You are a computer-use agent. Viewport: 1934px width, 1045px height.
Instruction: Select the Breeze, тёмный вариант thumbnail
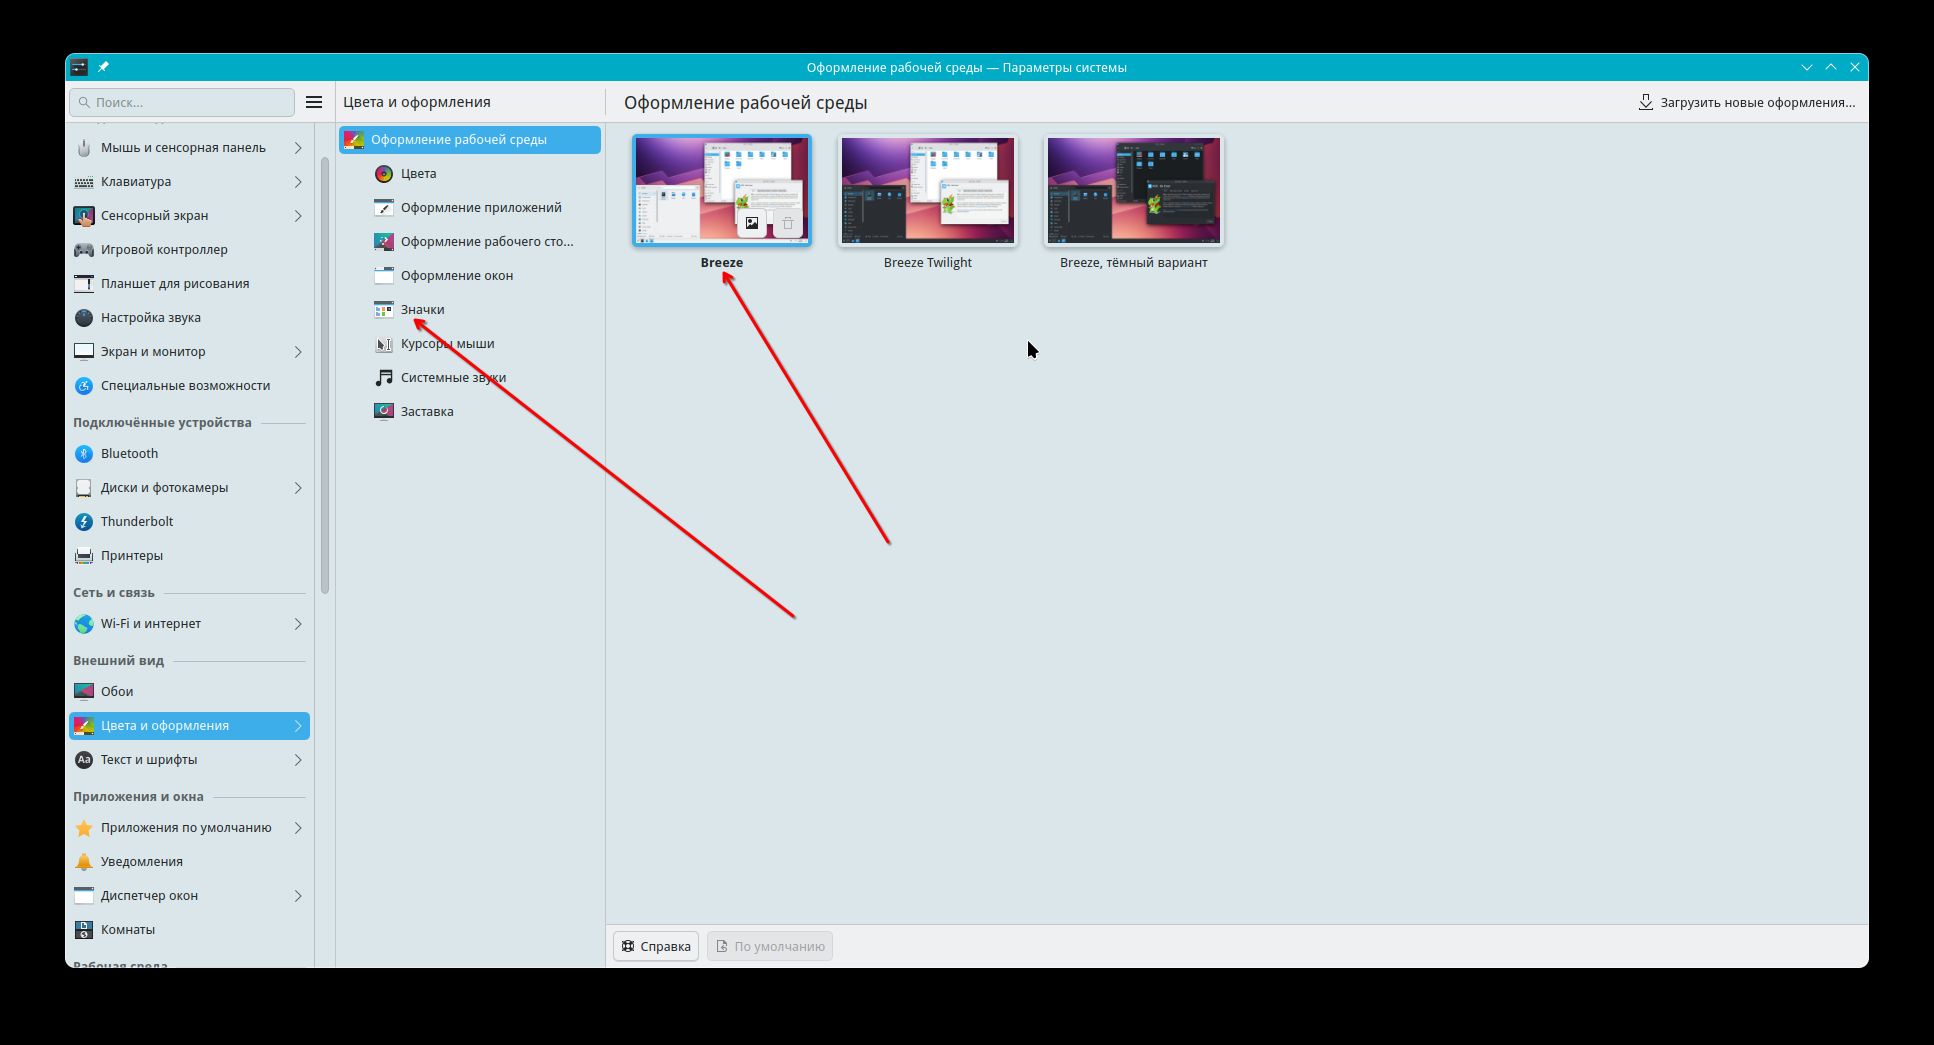tap(1134, 190)
